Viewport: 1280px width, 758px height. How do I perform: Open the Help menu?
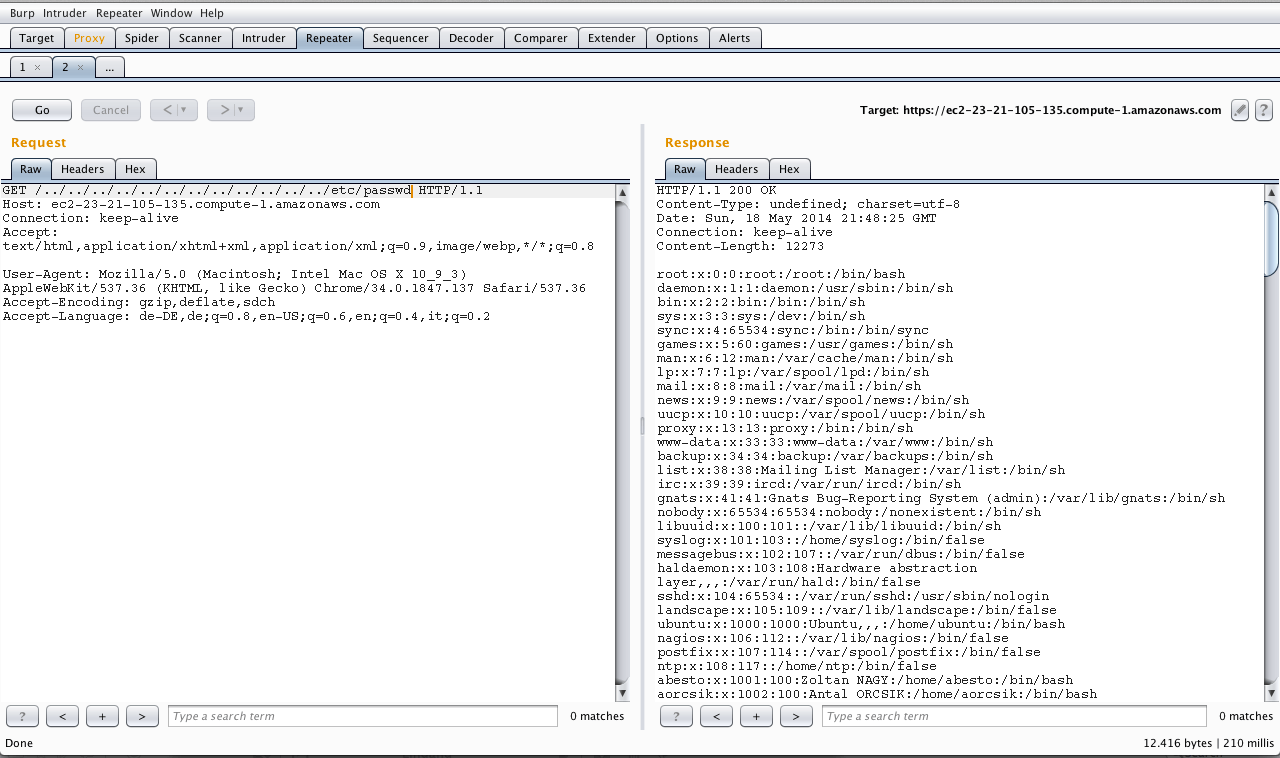tap(212, 13)
